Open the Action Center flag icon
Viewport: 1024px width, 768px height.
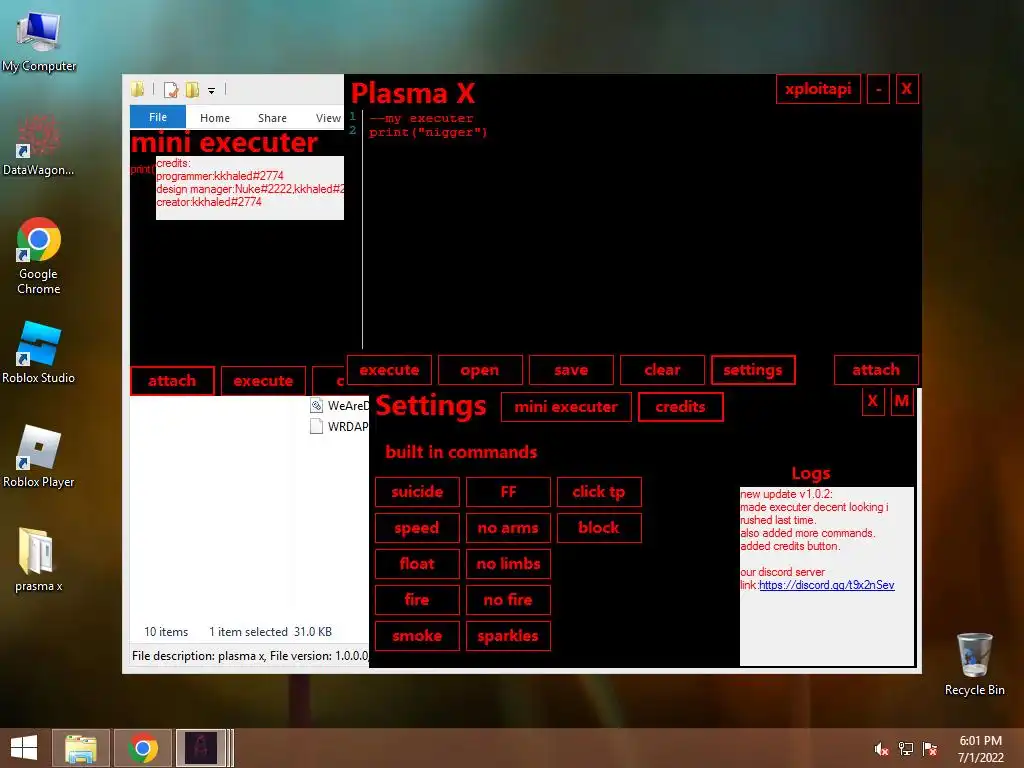(930, 749)
